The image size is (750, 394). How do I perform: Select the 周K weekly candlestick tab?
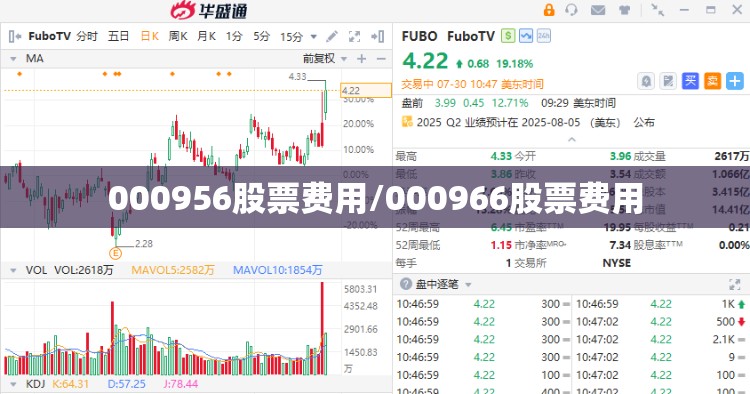[x=178, y=36]
